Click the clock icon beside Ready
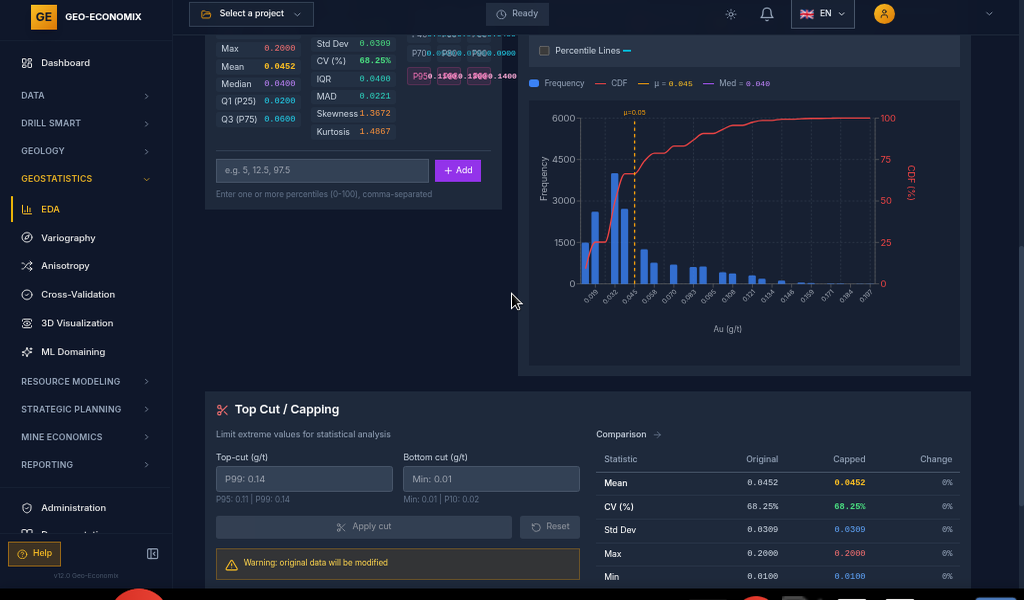This screenshot has height=600, width=1024. click(502, 14)
